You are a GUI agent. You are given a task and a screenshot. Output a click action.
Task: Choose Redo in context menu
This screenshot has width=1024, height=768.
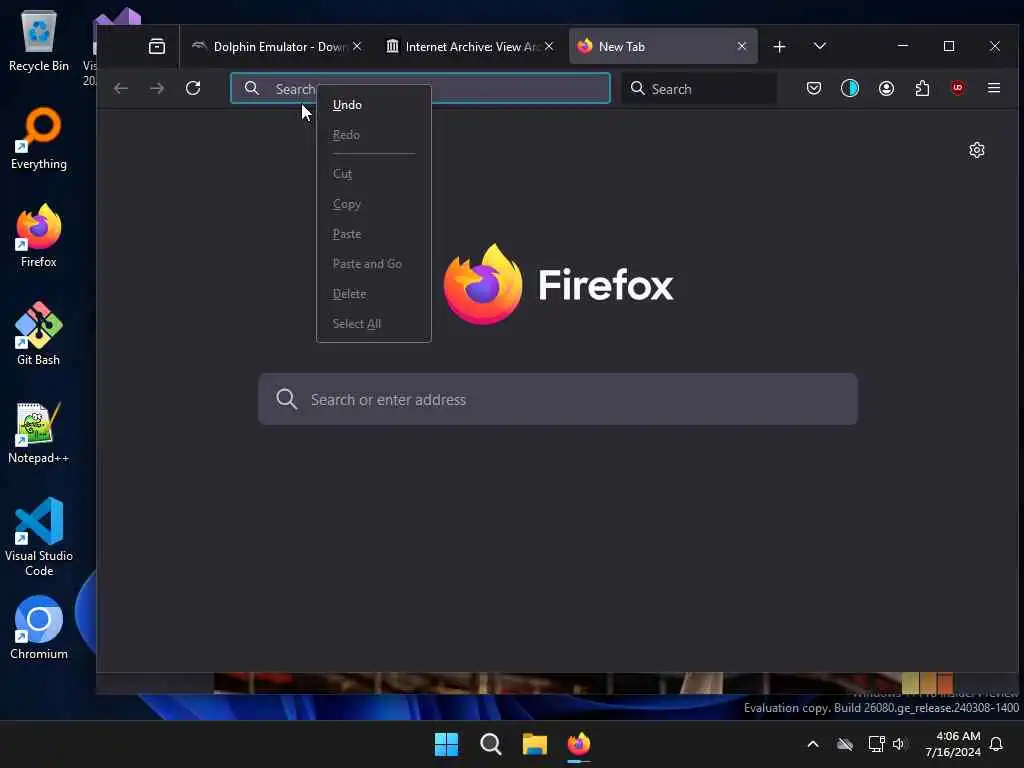tap(374, 135)
